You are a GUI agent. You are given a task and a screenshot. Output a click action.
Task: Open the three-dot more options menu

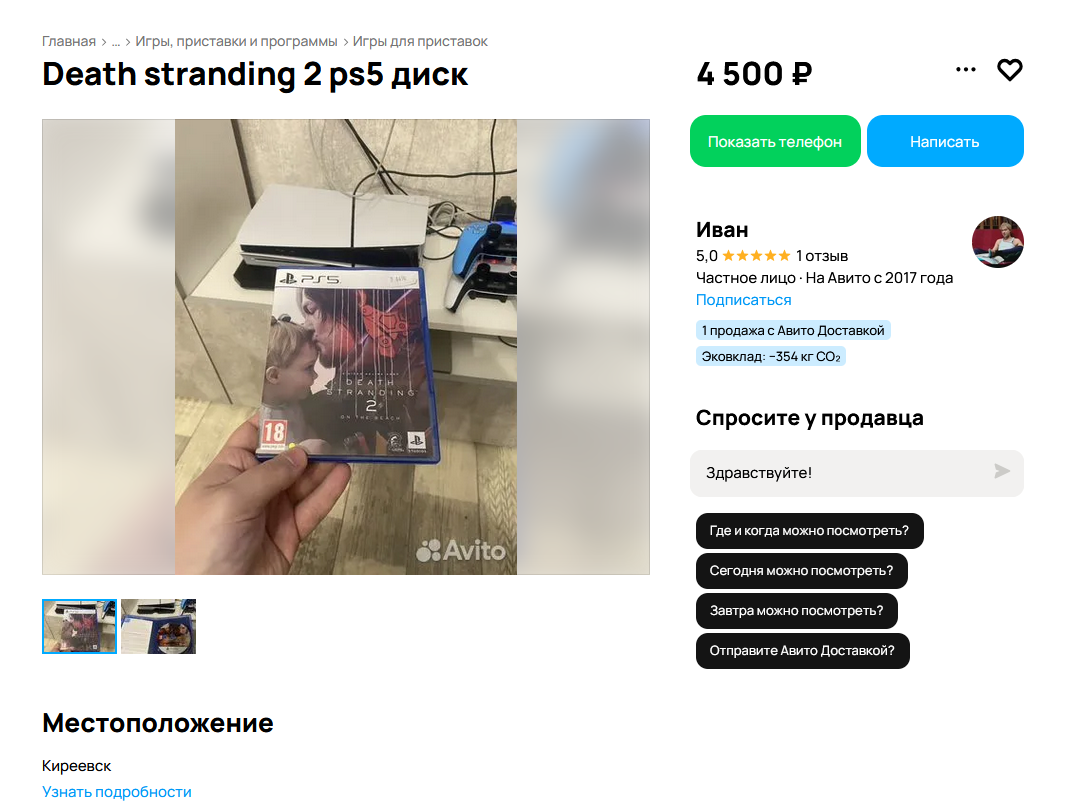[x=965, y=70]
